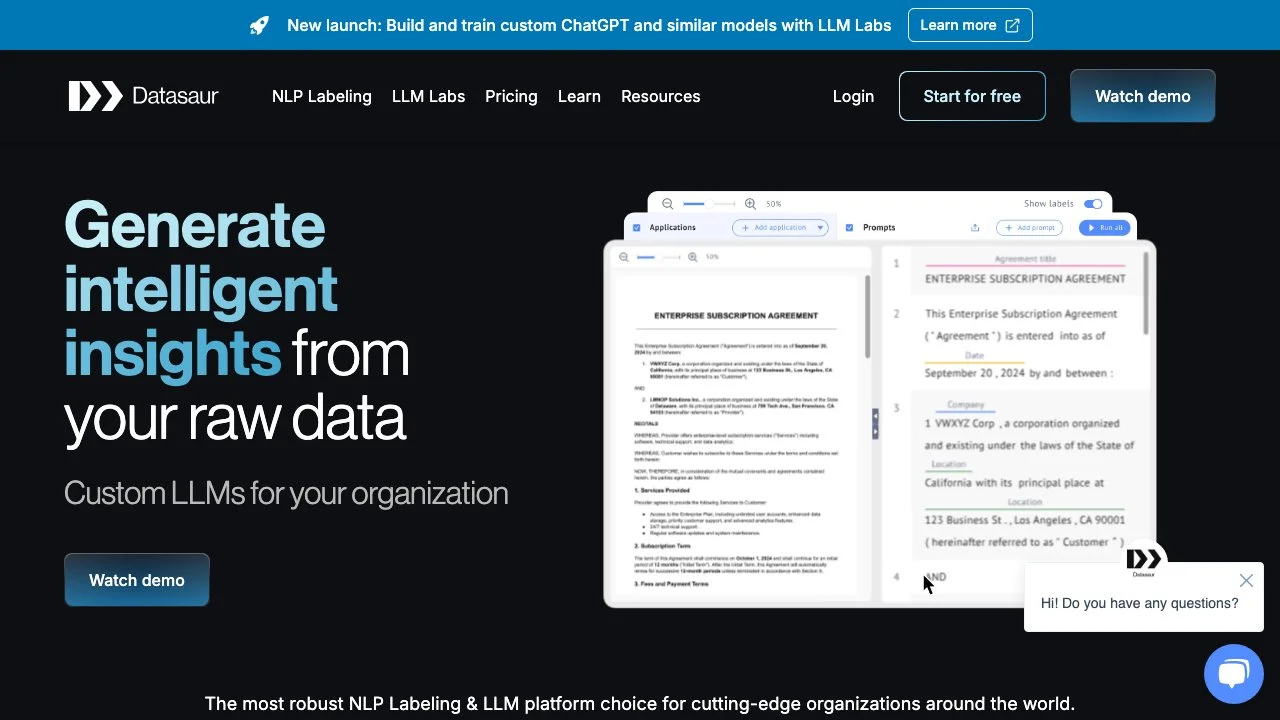Close the chat greeting popup

tap(1246, 581)
